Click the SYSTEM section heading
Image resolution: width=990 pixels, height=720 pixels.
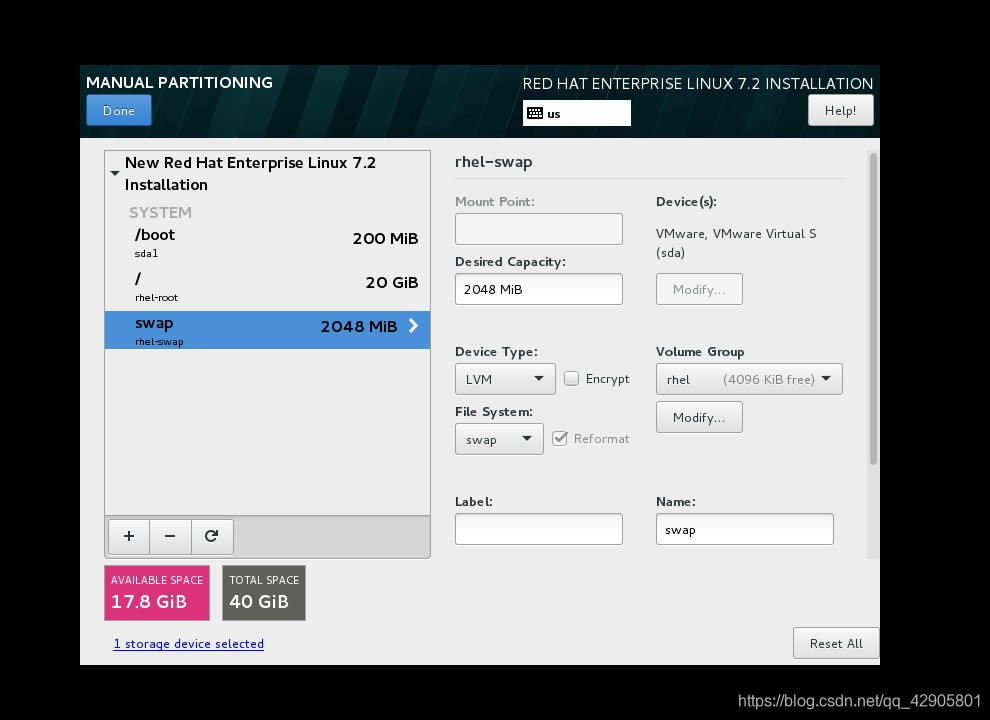coord(160,213)
